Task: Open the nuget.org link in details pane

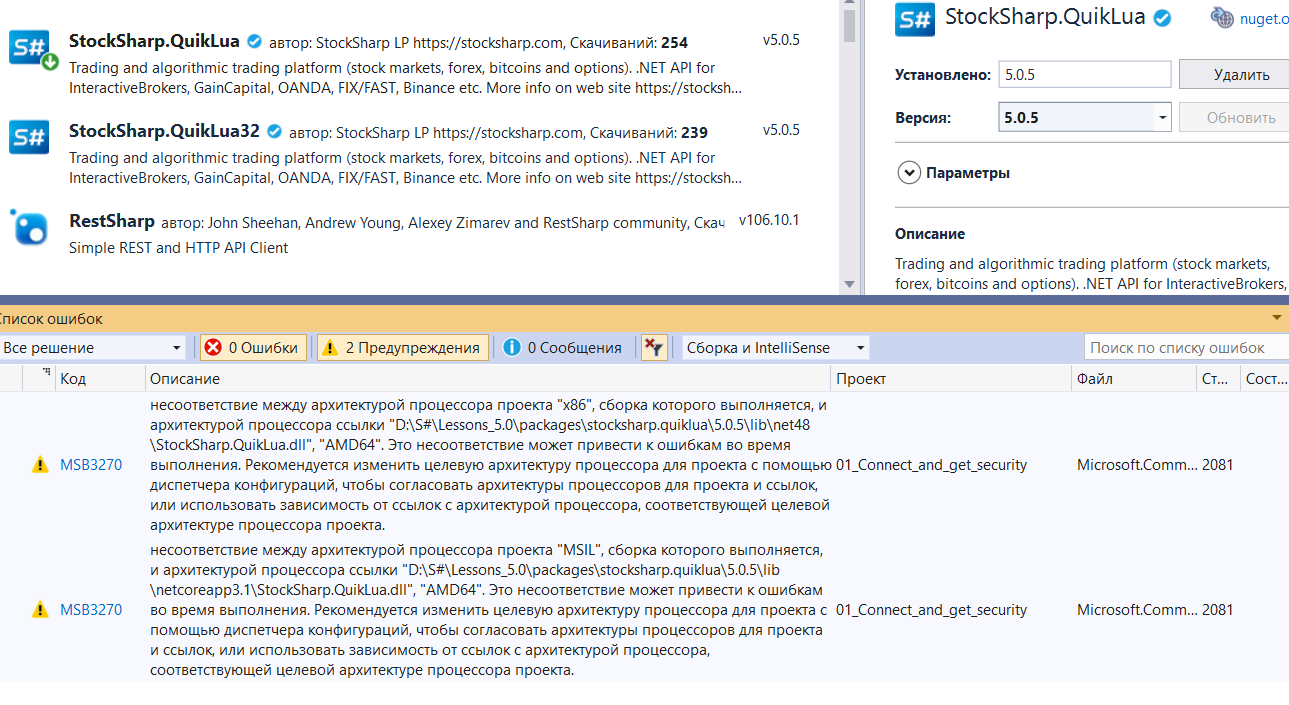Action: click(x=1264, y=18)
